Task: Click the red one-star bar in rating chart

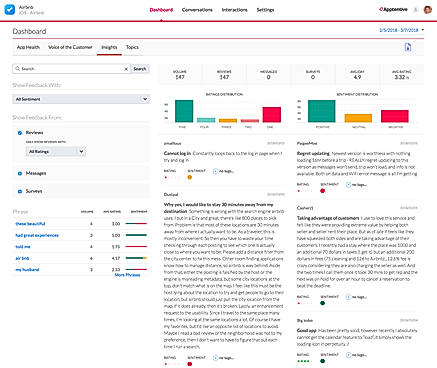Action: click(x=272, y=115)
